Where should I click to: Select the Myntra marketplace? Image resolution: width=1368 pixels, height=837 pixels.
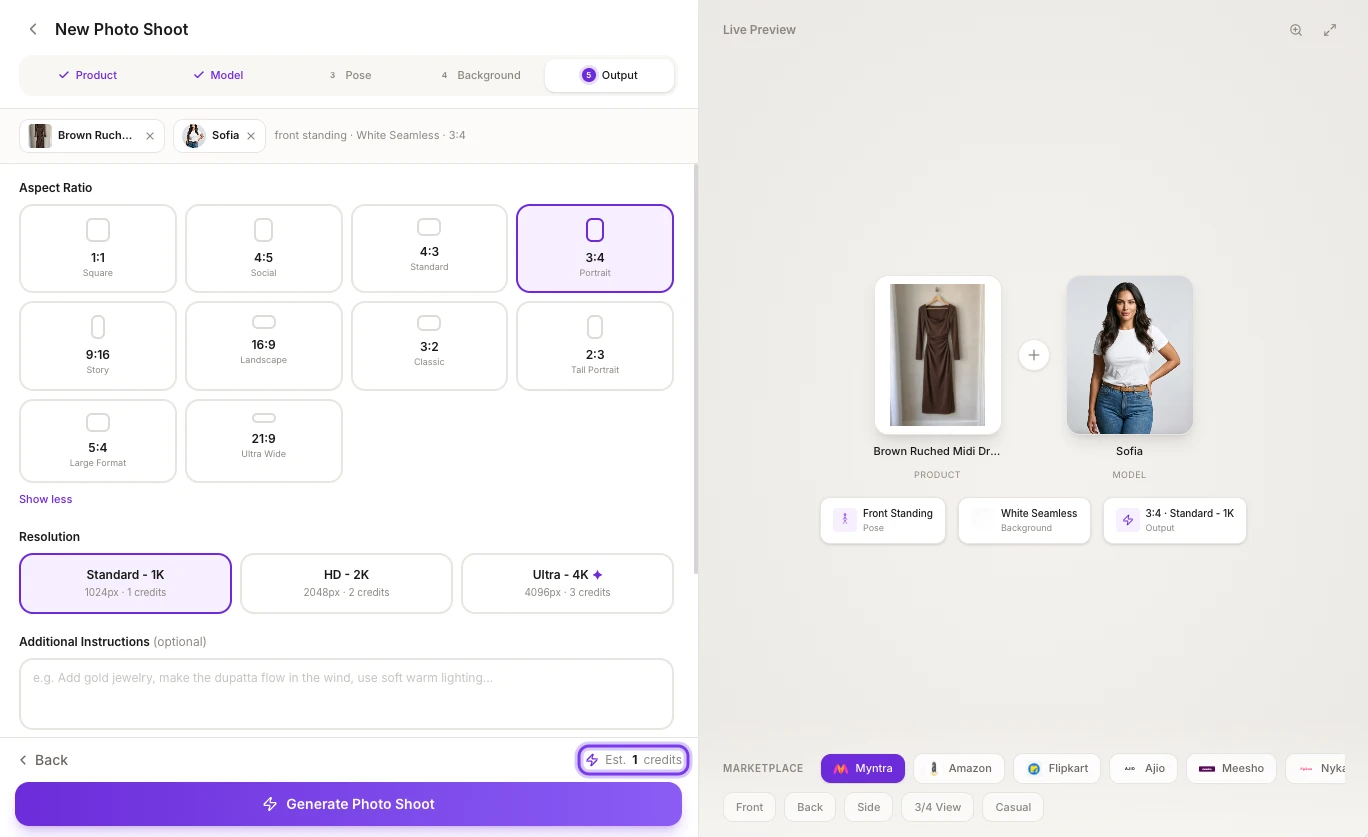[x=863, y=768]
